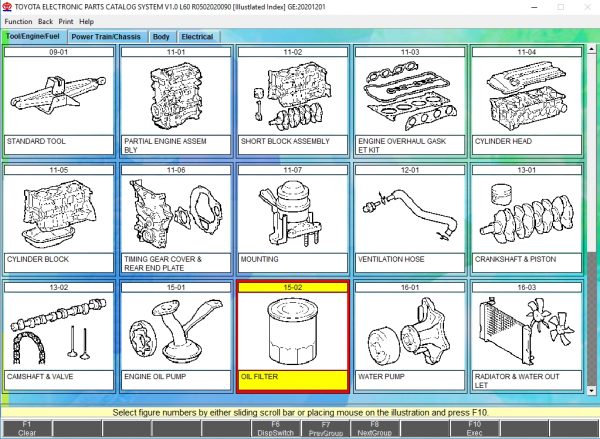The width and height of the screenshot is (600, 439).
Task: Open the Print menu
Action: click(x=66, y=22)
